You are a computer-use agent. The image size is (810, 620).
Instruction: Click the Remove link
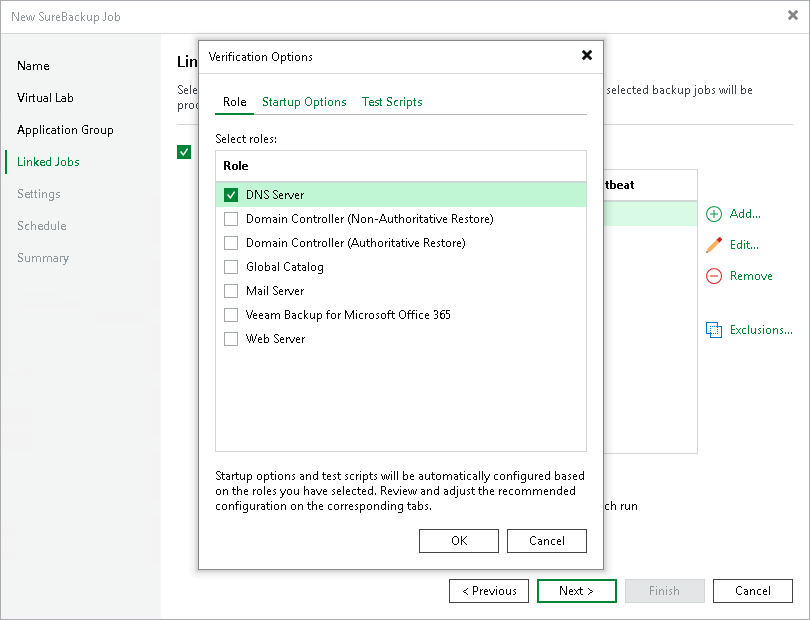751,276
